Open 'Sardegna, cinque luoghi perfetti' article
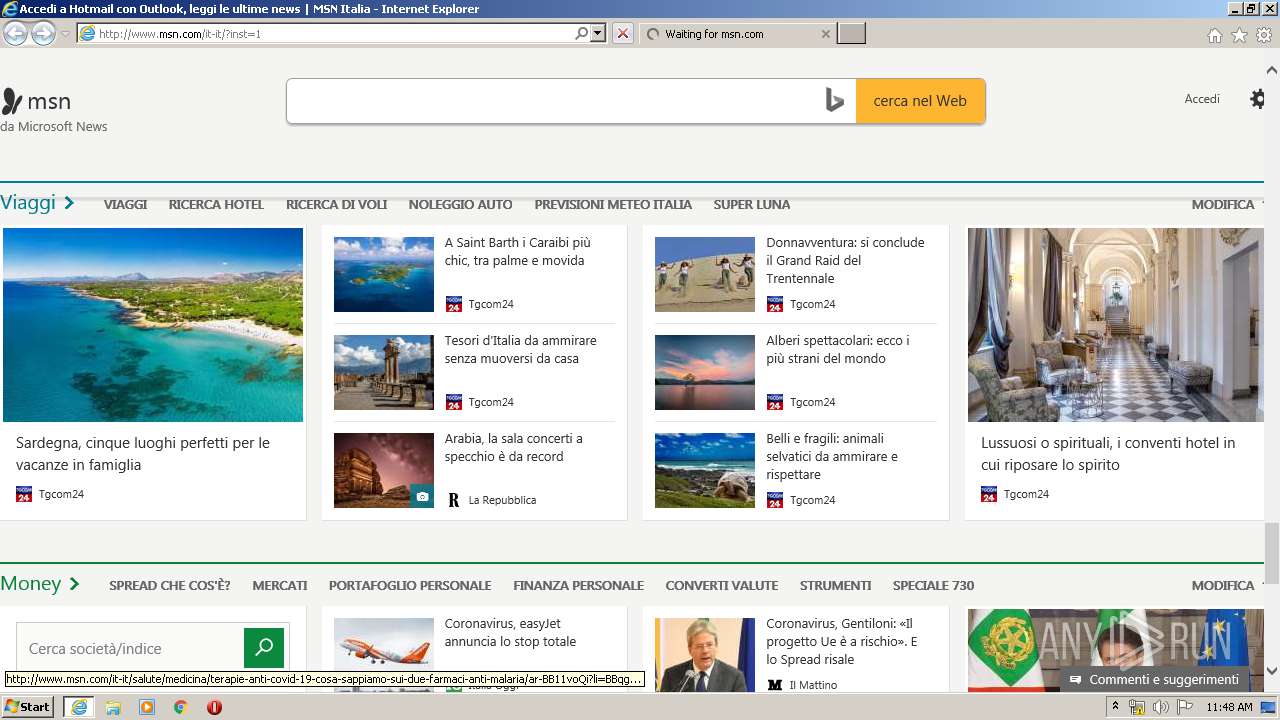 click(143, 454)
